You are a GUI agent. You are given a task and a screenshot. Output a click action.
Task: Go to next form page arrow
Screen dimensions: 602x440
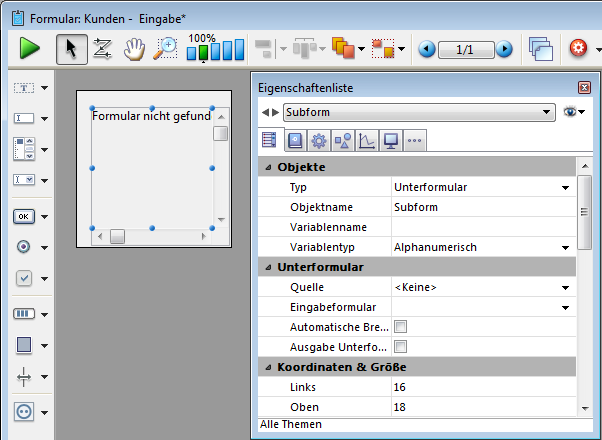pos(504,49)
